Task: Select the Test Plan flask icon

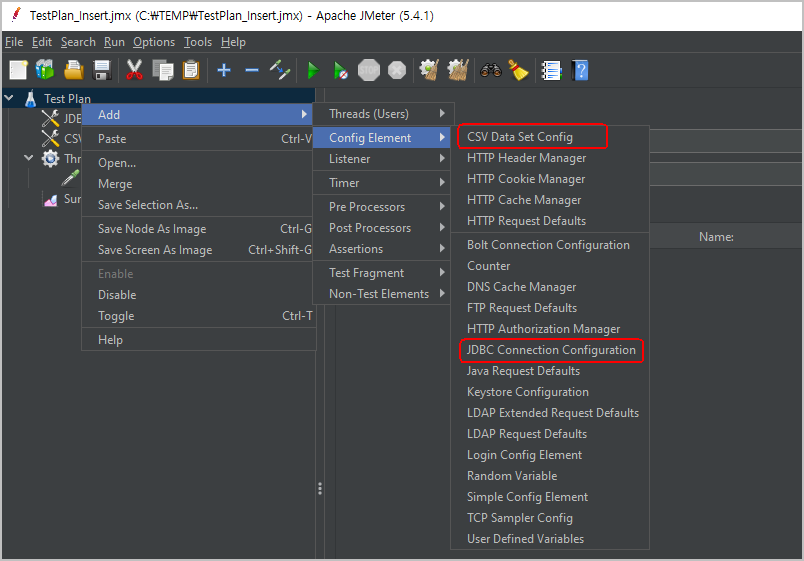Action: click(x=31, y=98)
